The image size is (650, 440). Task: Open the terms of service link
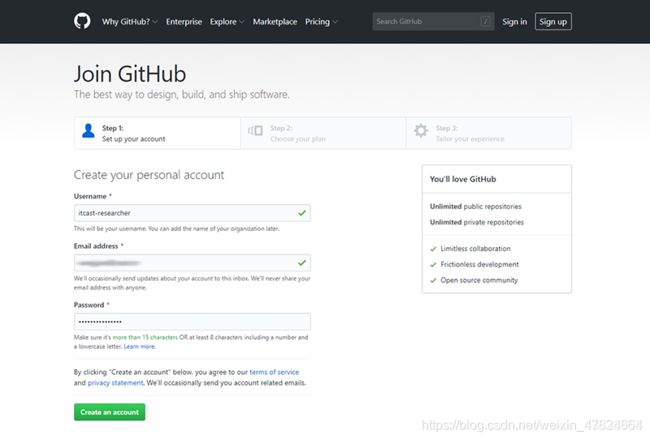[x=274, y=372]
